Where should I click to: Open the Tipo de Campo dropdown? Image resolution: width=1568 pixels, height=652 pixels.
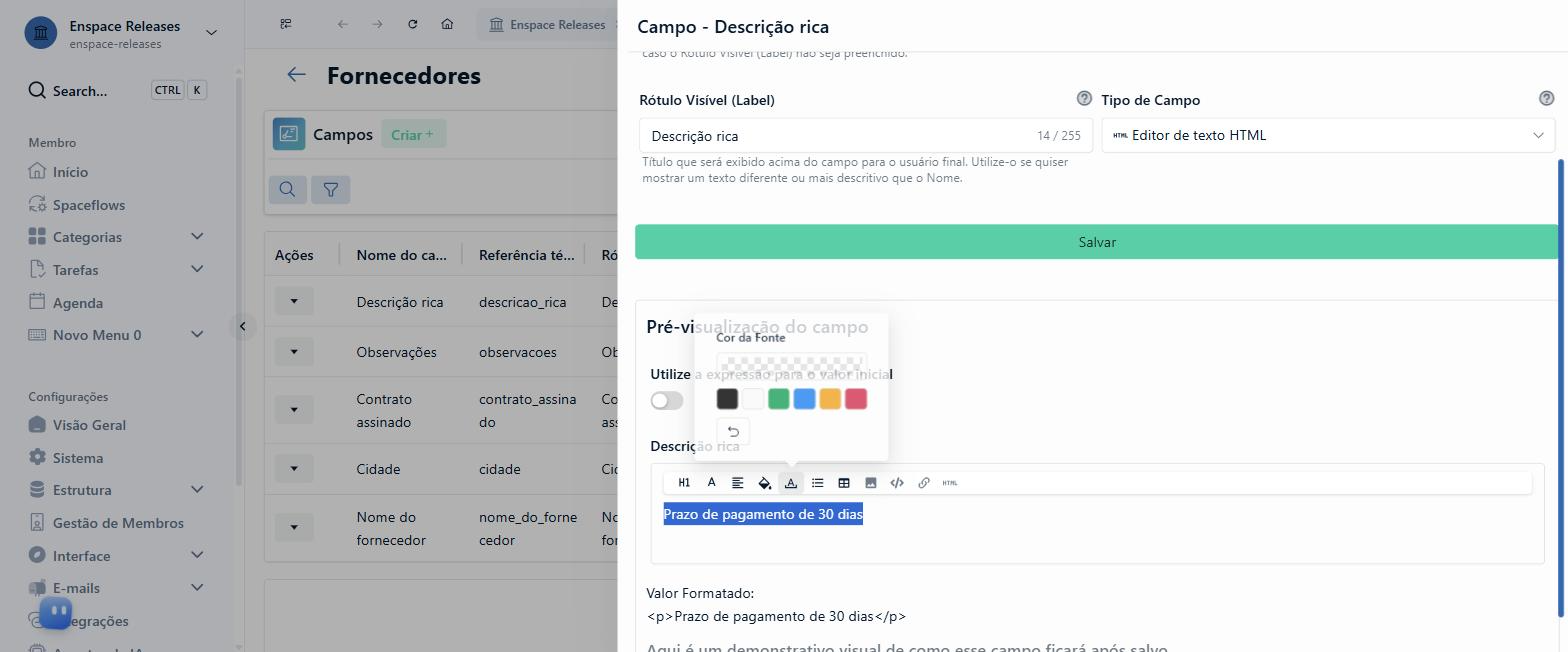point(1328,135)
